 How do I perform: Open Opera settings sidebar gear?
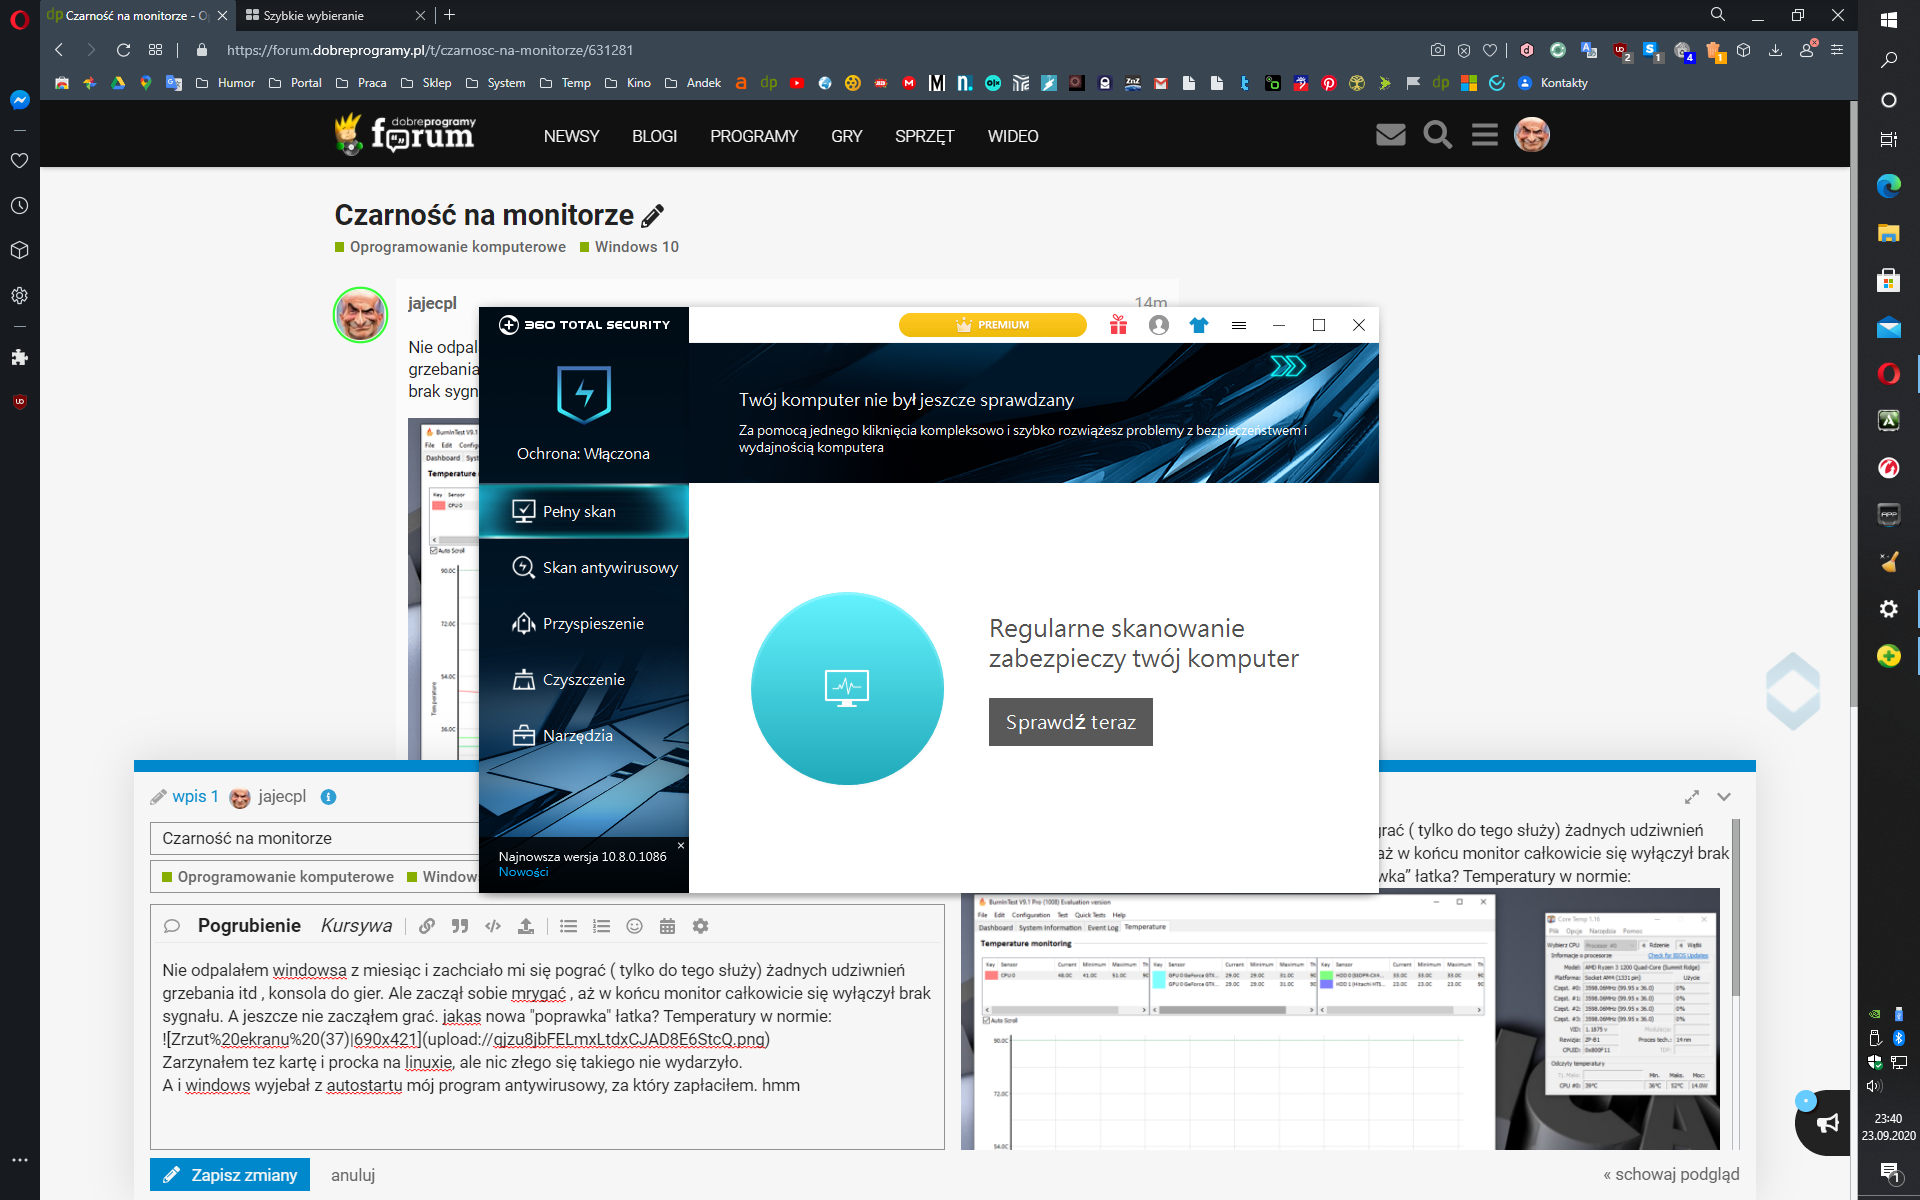pos(19,296)
